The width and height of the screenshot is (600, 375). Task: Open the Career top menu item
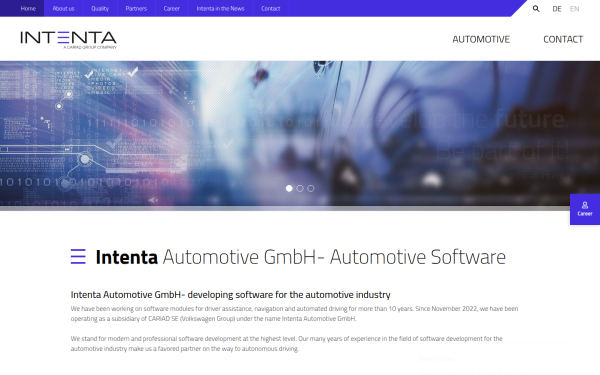tap(171, 8)
